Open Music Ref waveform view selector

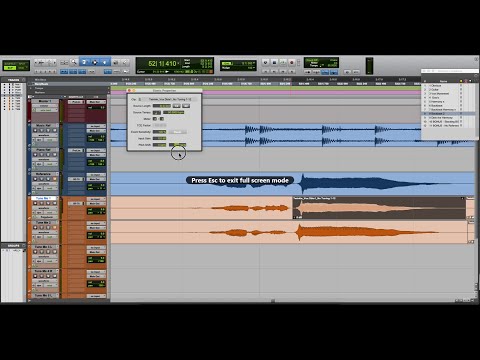(45, 135)
